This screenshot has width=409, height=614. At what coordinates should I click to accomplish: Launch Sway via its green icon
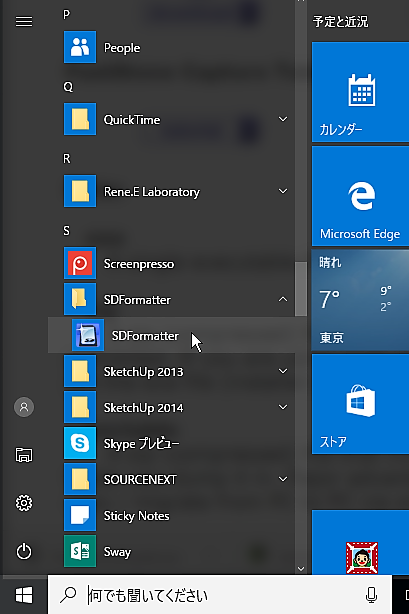80,552
